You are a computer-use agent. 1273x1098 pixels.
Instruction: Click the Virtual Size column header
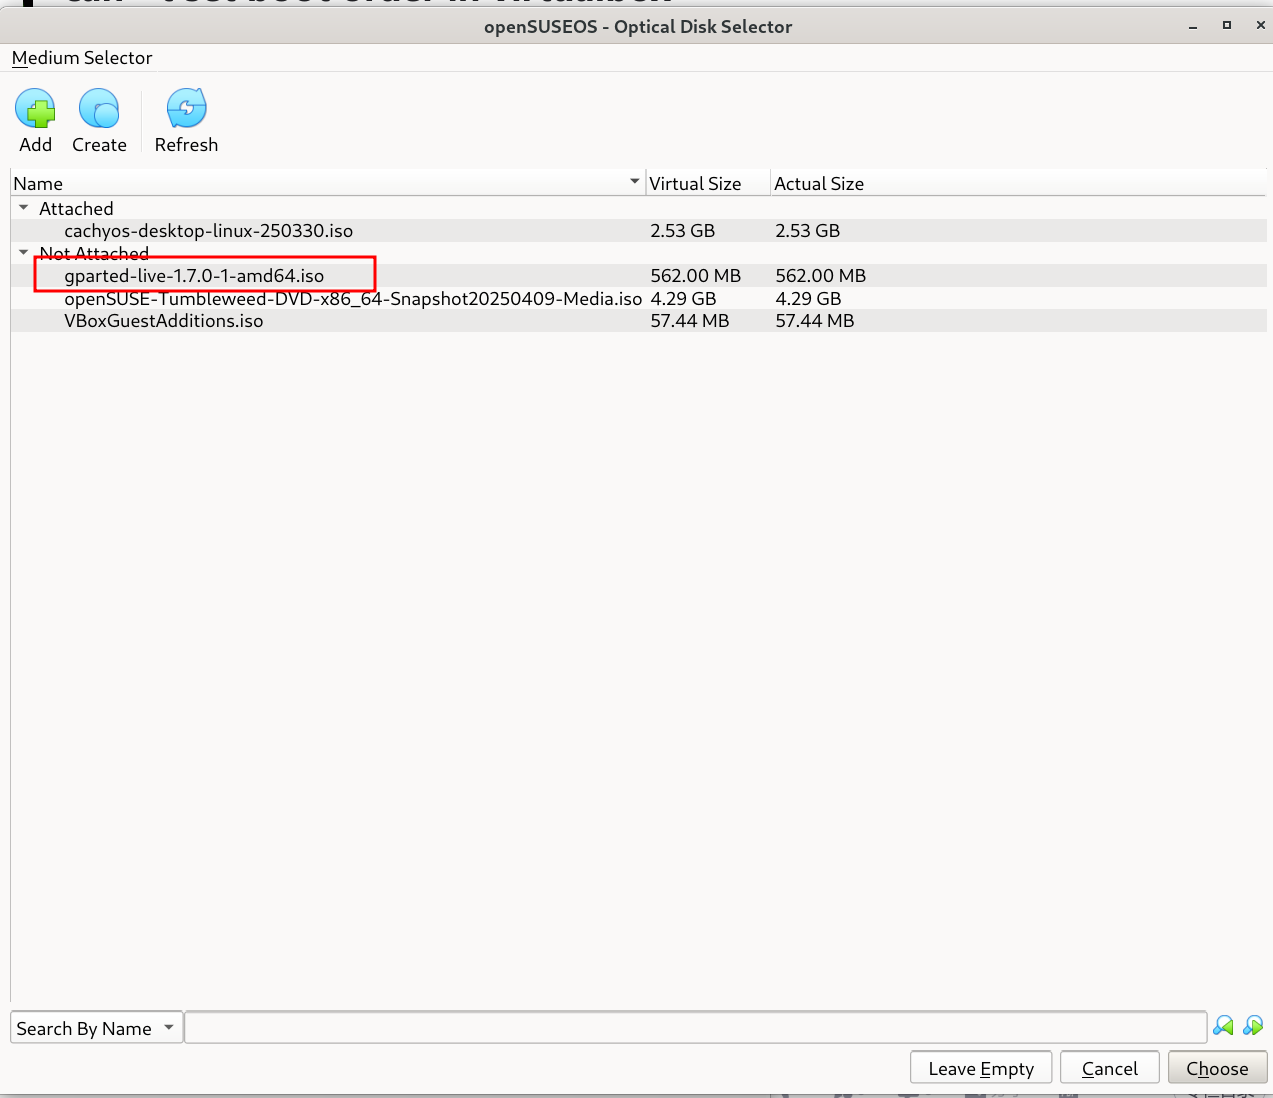point(708,183)
